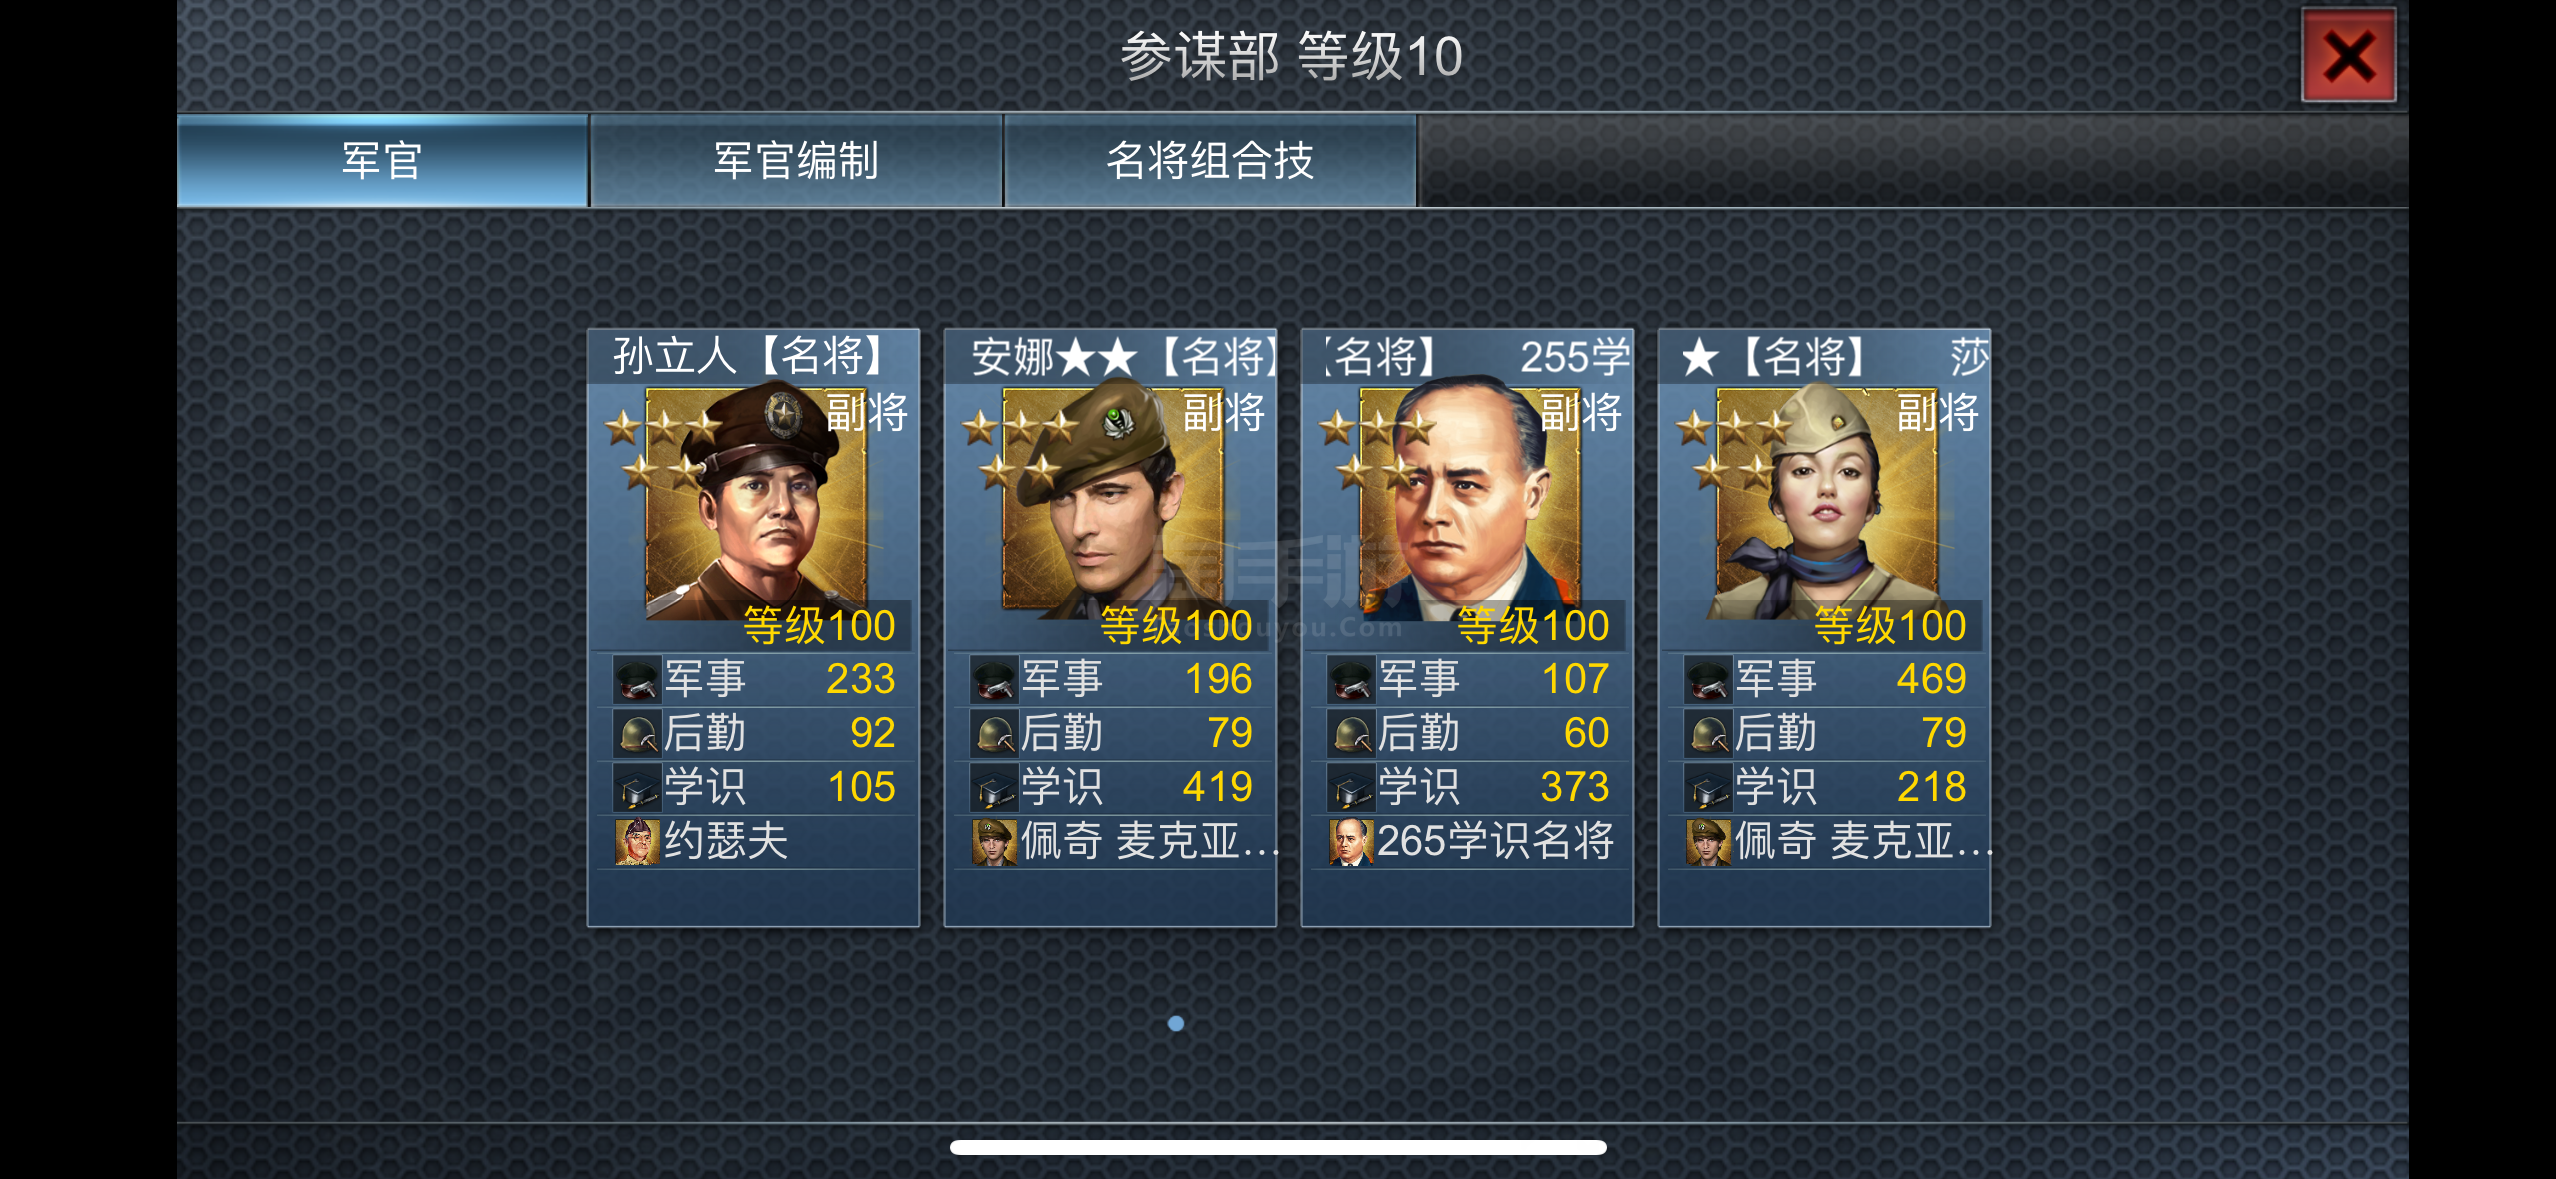
Task: Click the 佩奇 麦克亚 portrait icon on 安娜's card
Action: point(994,842)
